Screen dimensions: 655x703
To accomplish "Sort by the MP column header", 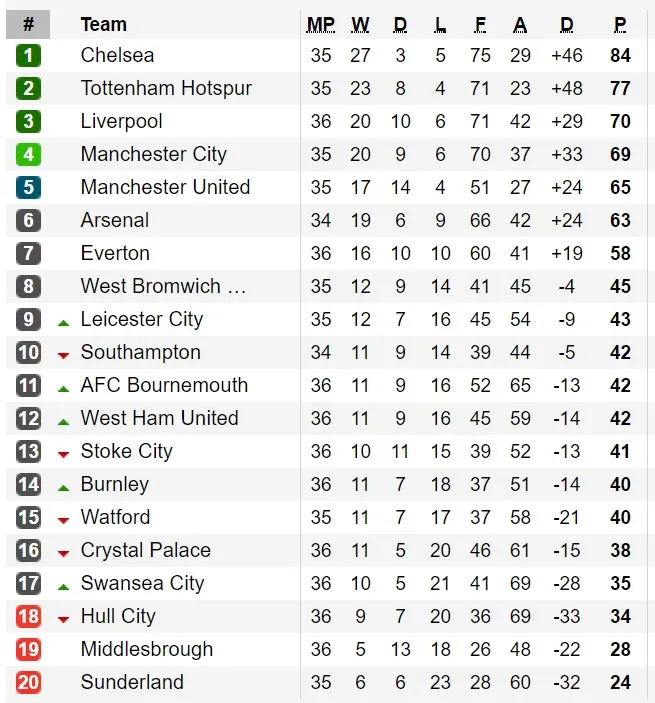I will [x=321, y=25].
